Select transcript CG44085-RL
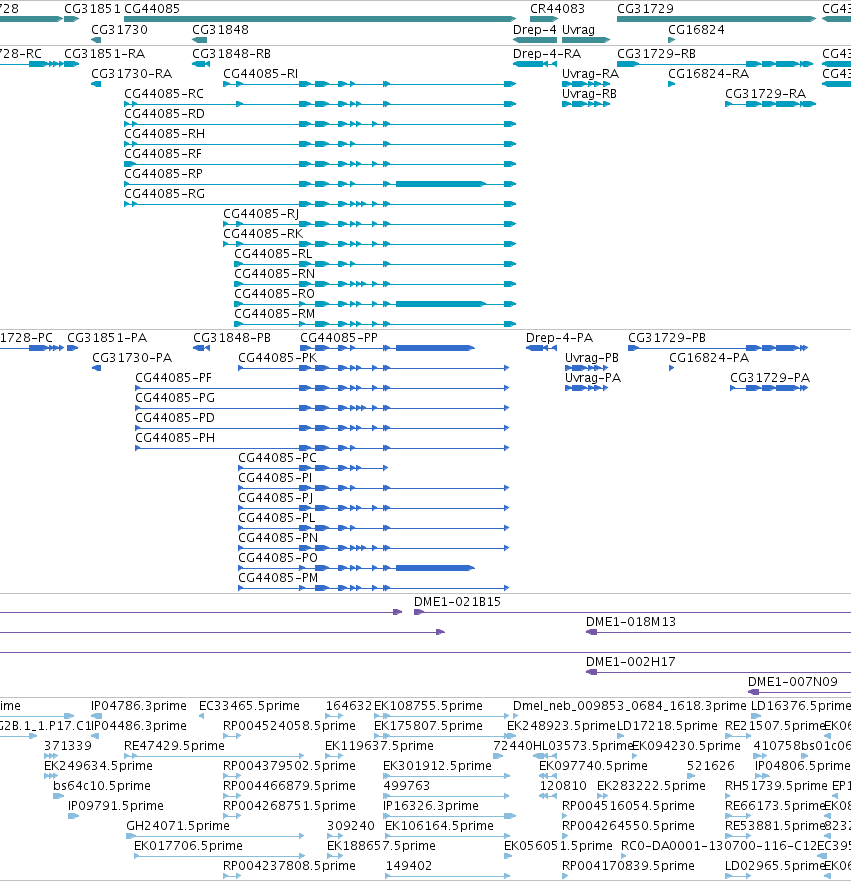 coord(375,264)
